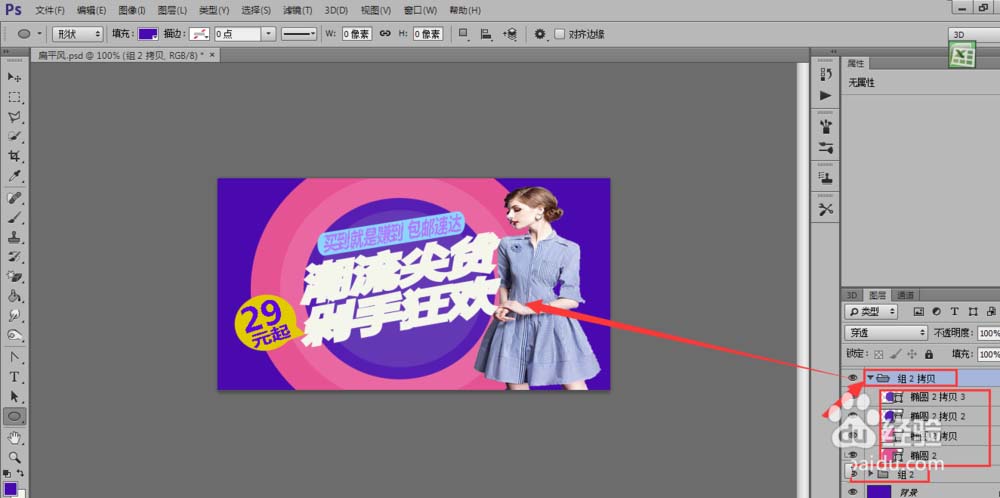This screenshot has height=498, width=1000.
Task: Select the Move tool
Action: point(14,77)
